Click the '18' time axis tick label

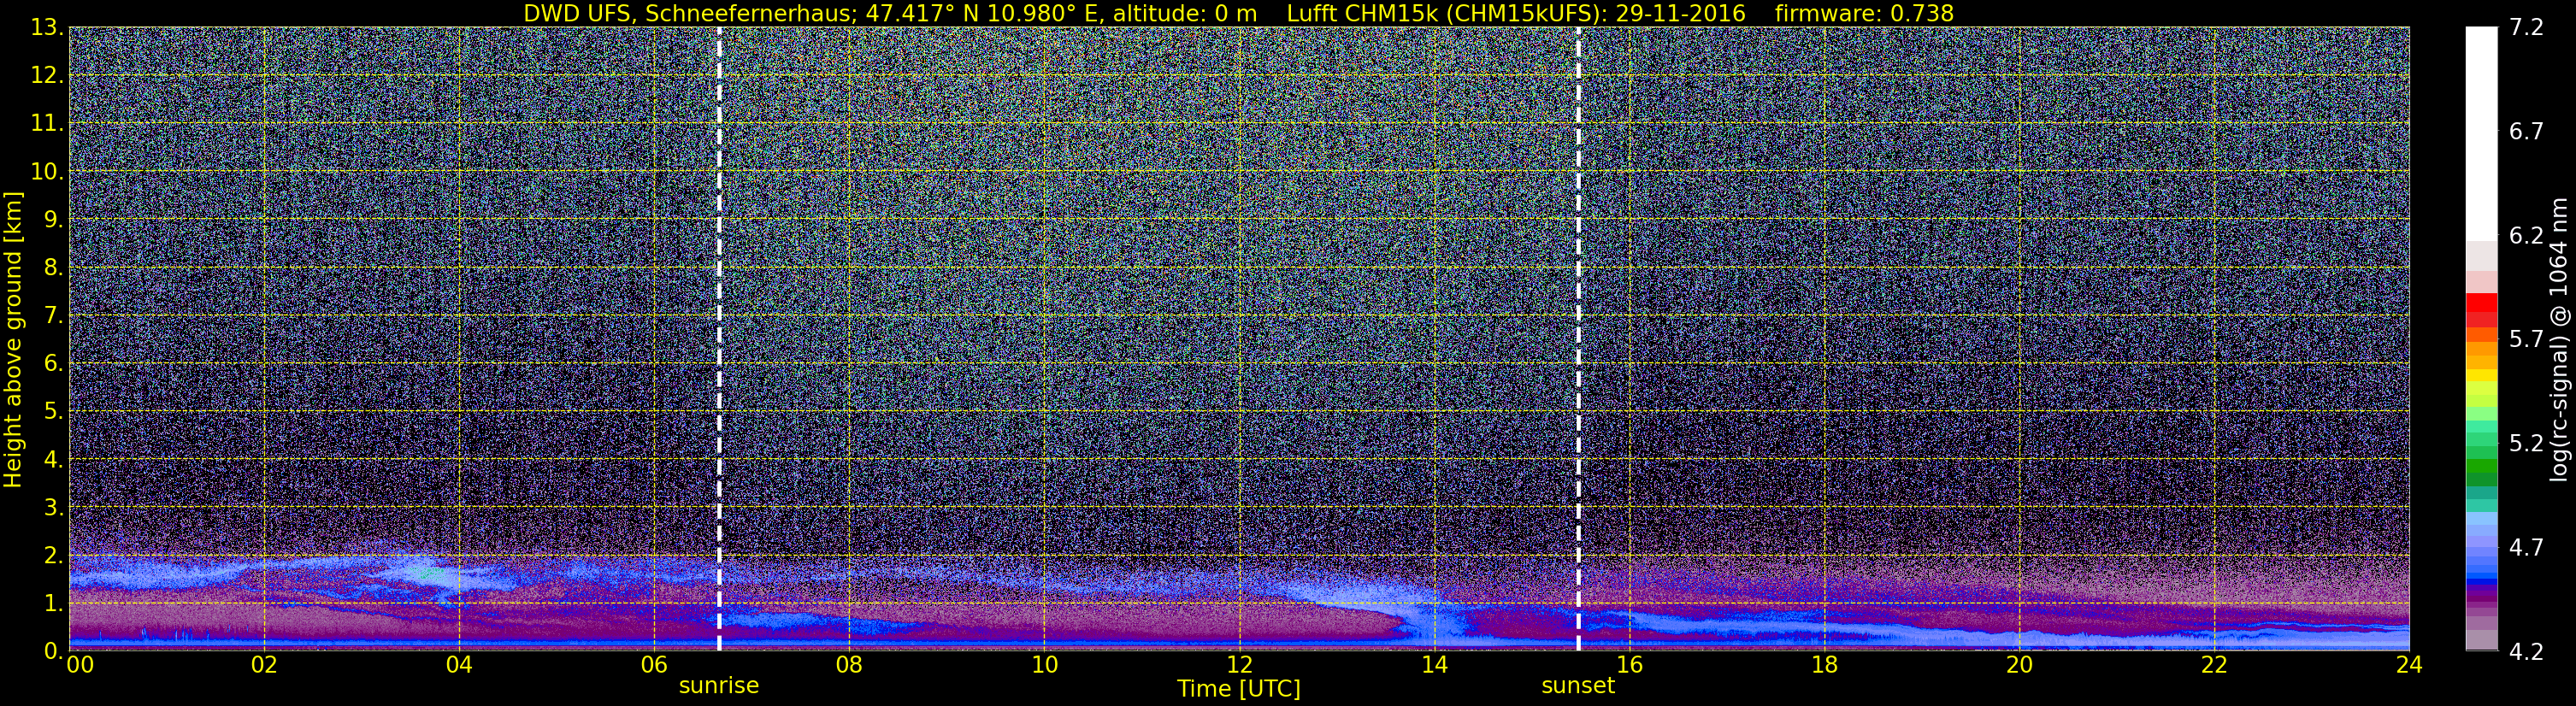1824,665
